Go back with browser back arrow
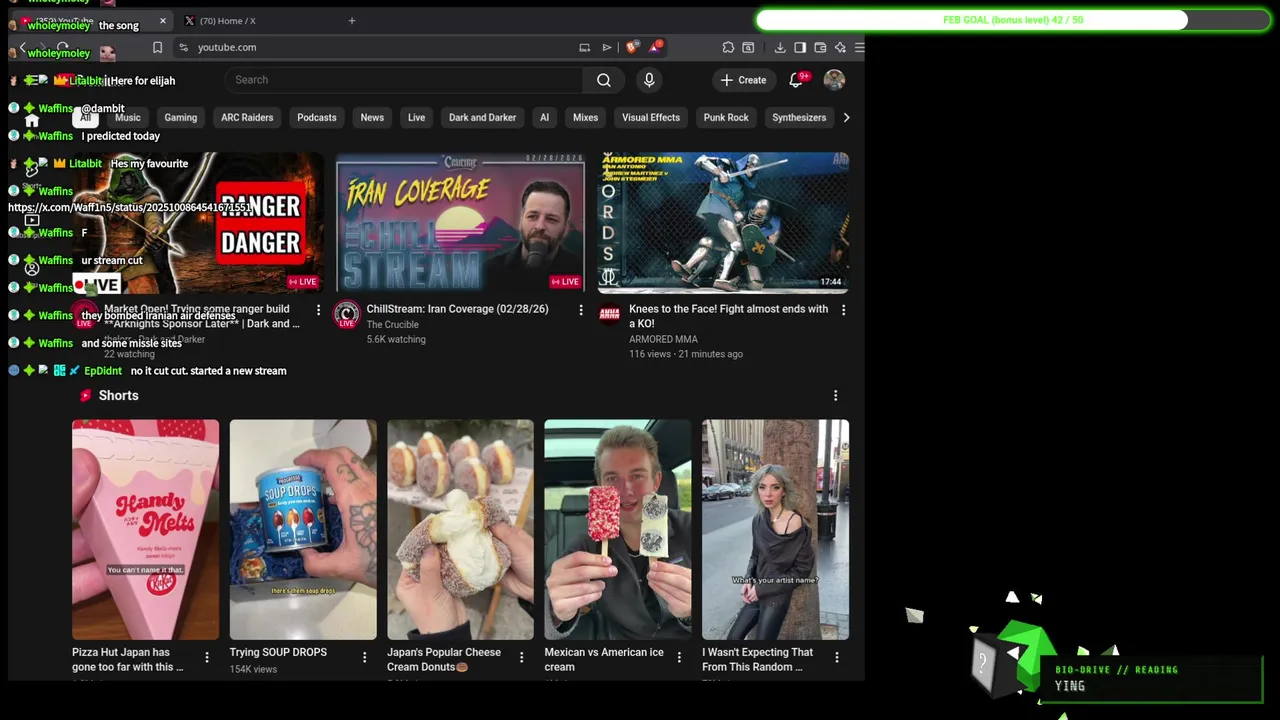Screen dimensions: 1280x720 pos(22,47)
